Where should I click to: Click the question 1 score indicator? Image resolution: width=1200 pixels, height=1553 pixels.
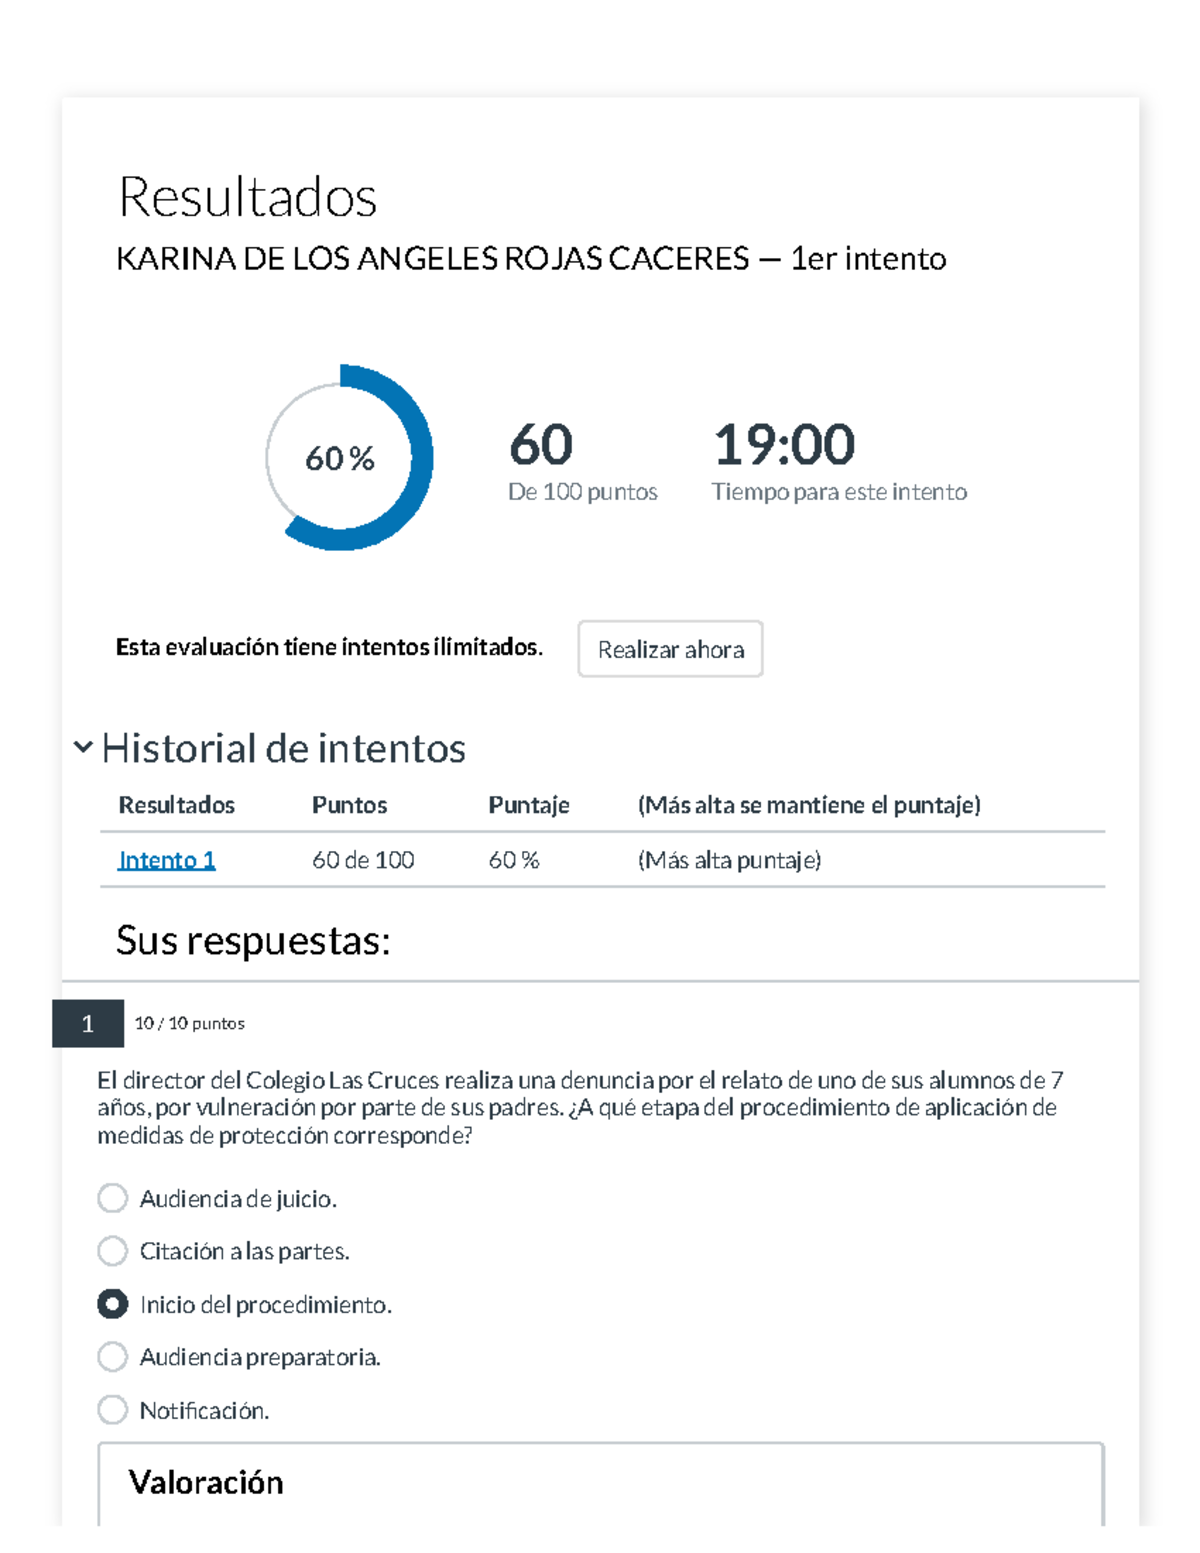(189, 1022)
